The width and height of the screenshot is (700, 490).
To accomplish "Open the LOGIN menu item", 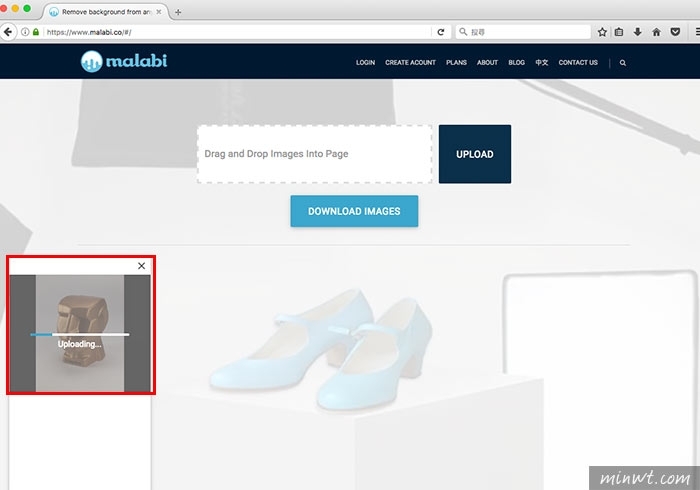I will (365, 62).
